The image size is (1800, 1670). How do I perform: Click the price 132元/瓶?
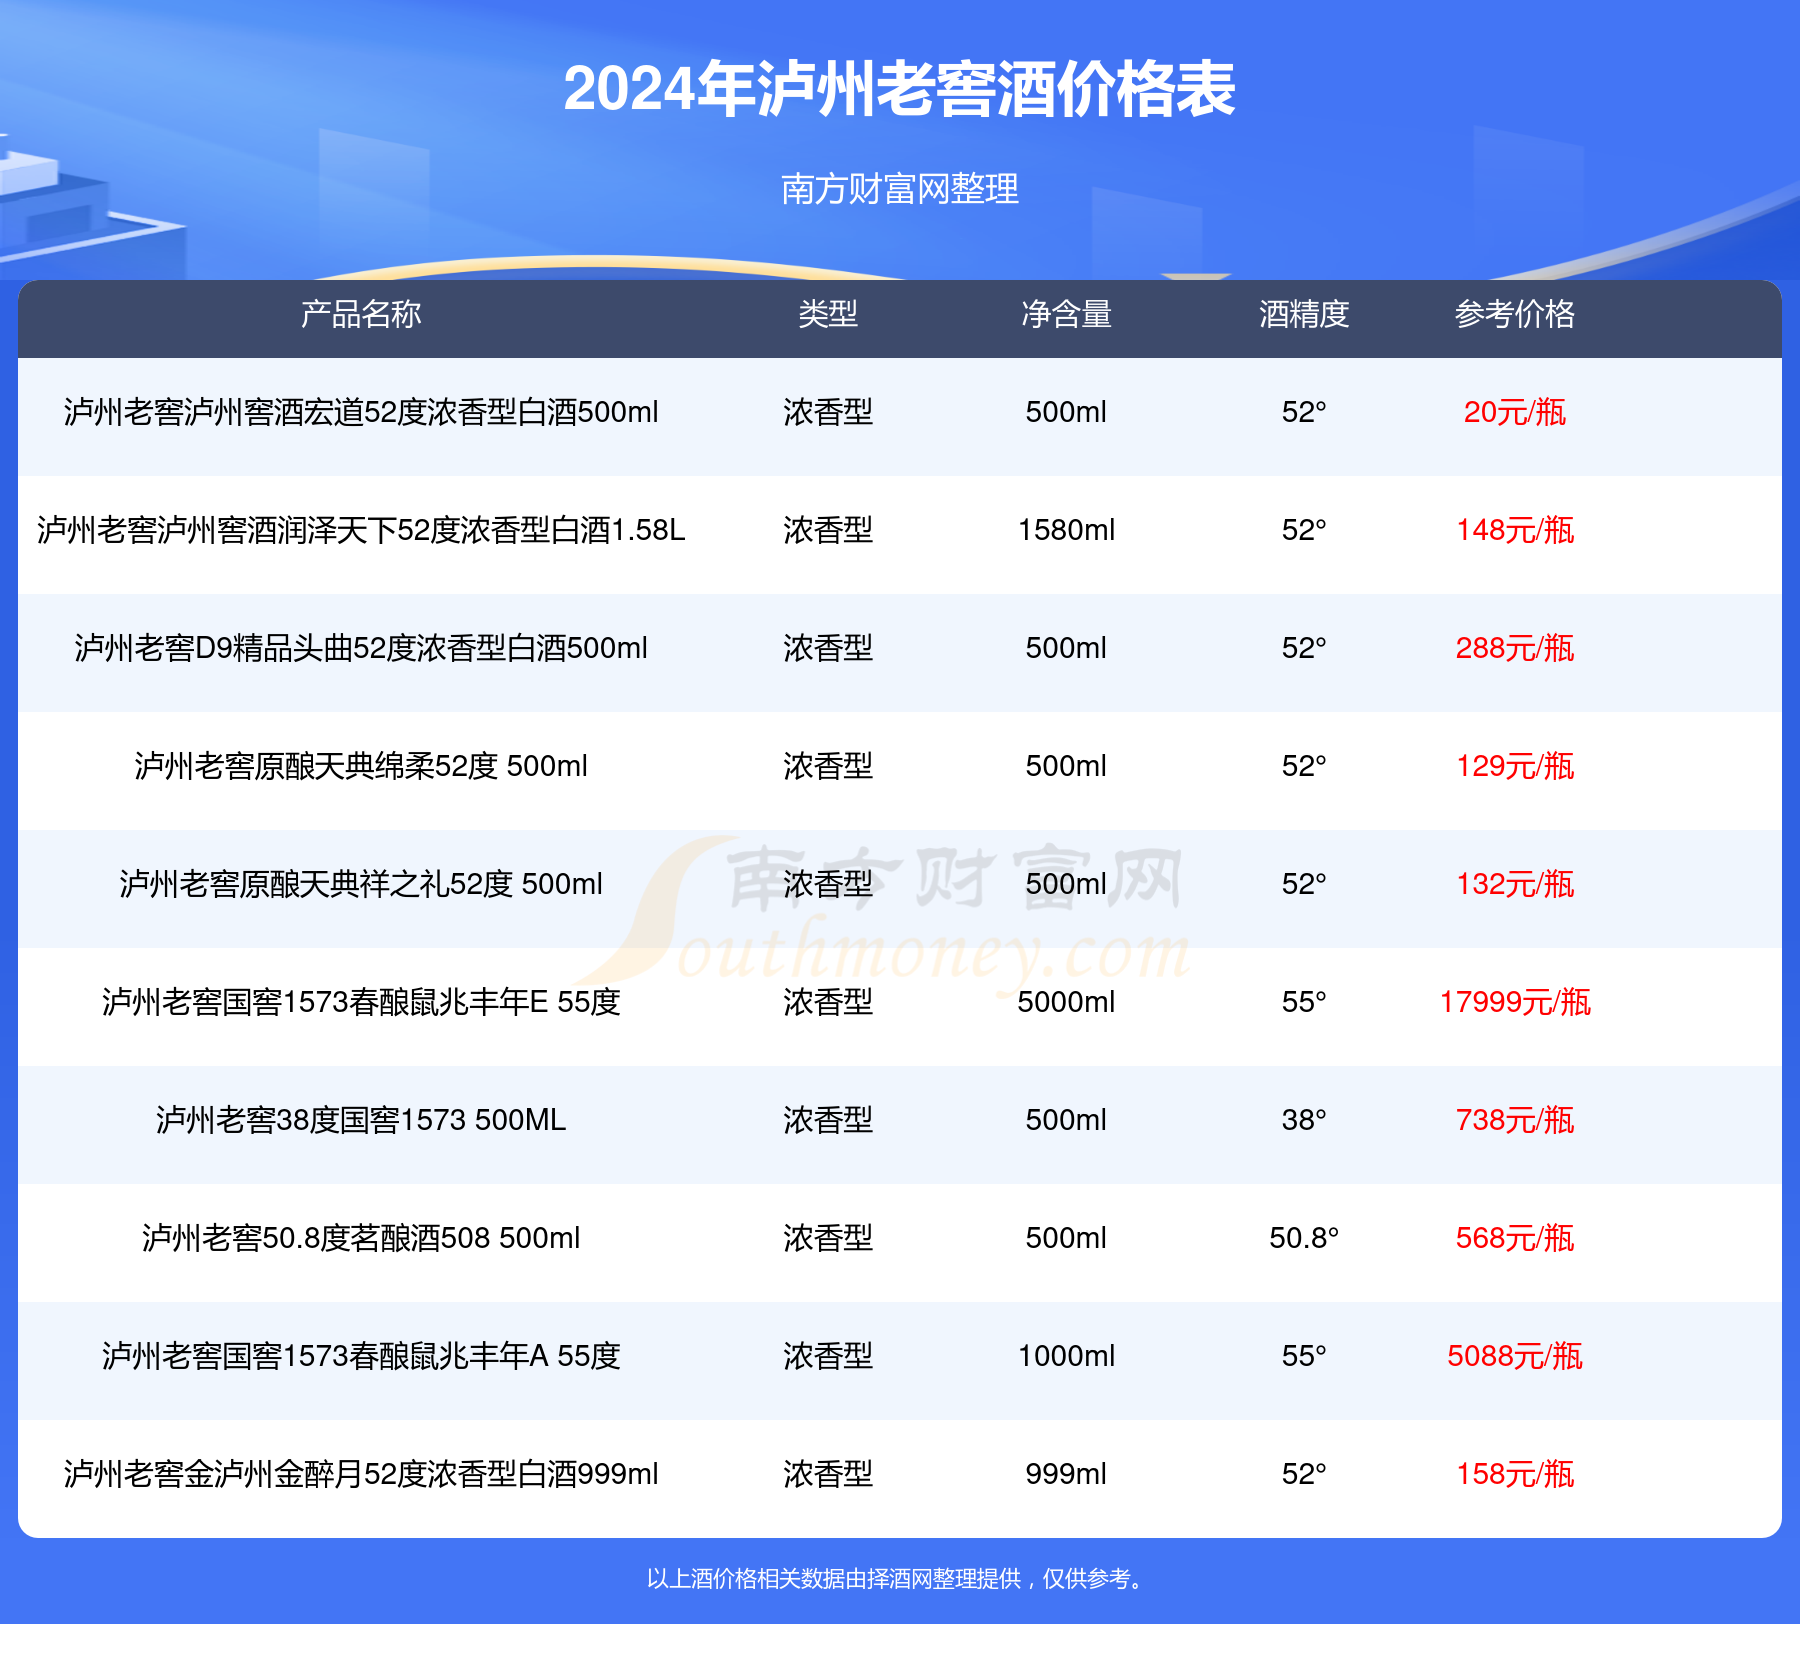1515,884
